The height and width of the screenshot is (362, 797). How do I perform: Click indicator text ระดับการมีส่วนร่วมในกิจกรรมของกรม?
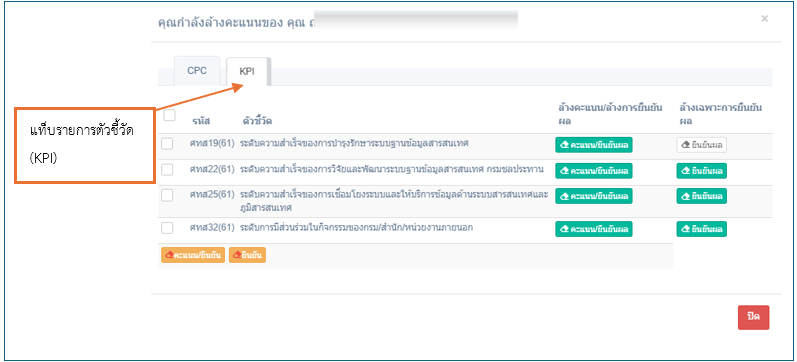point(356,228)
